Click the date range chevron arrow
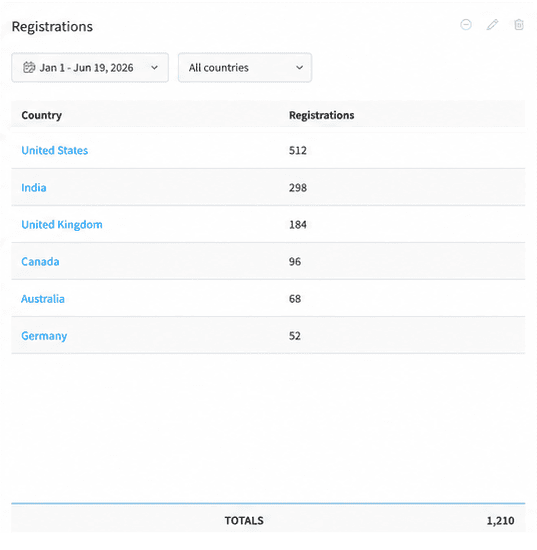This screenshot has width=537, height=550. (154, 68)
